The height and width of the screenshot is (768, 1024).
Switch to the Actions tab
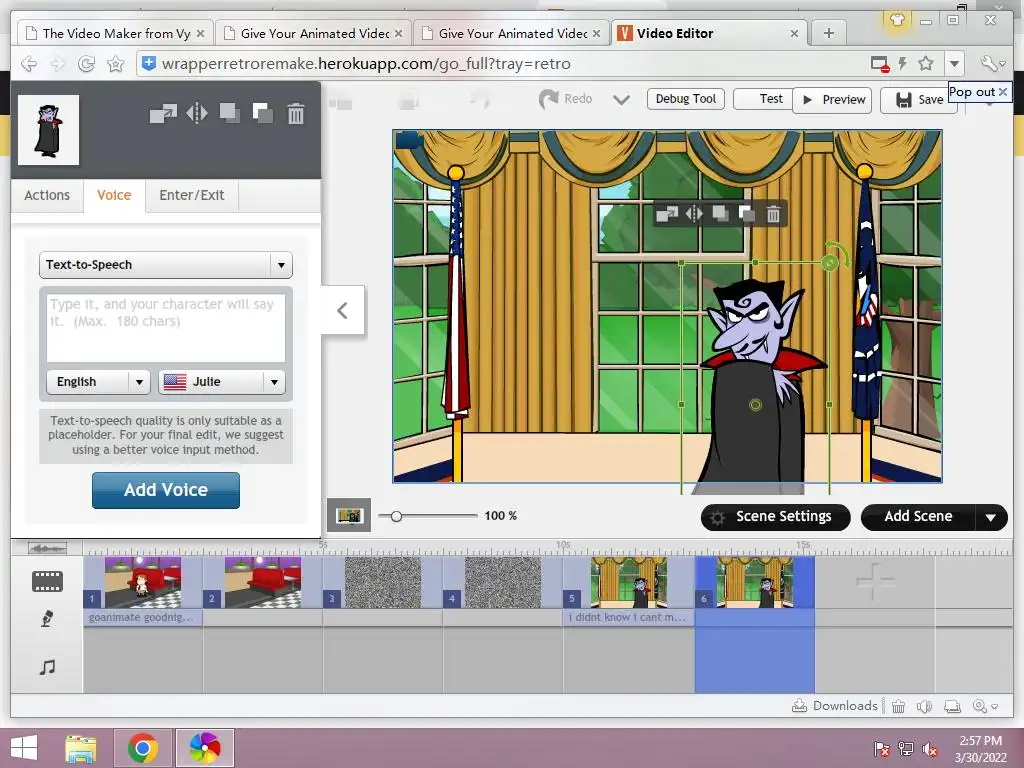[x=47, y=195]
